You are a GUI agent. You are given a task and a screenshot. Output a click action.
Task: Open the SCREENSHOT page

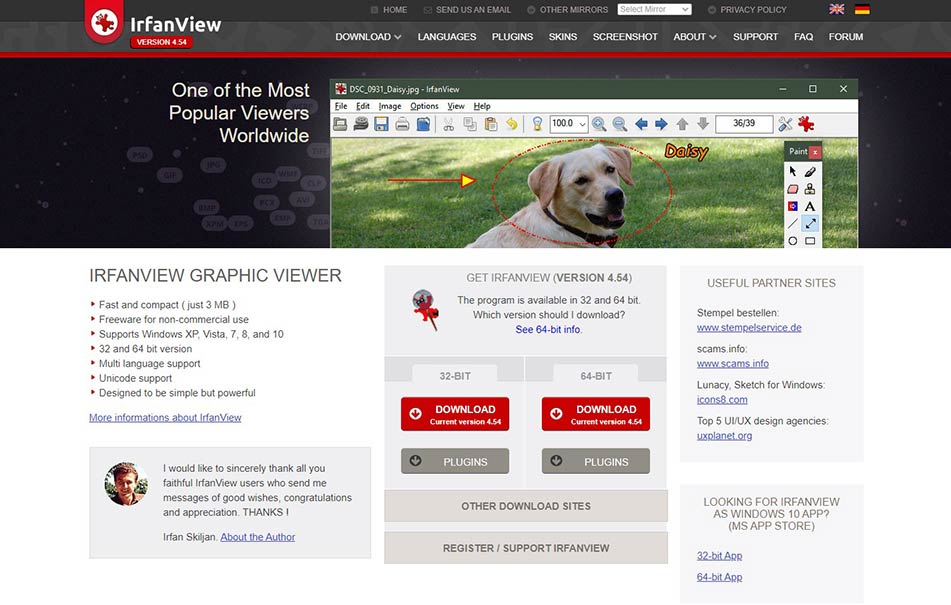pos(625,36)
